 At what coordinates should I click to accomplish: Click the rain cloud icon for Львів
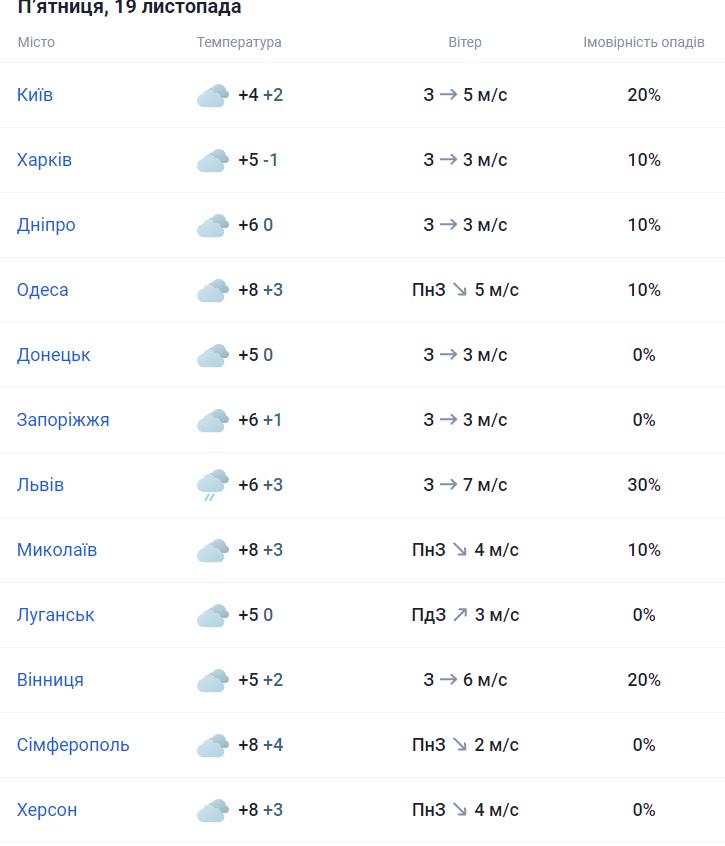[212, 486]
